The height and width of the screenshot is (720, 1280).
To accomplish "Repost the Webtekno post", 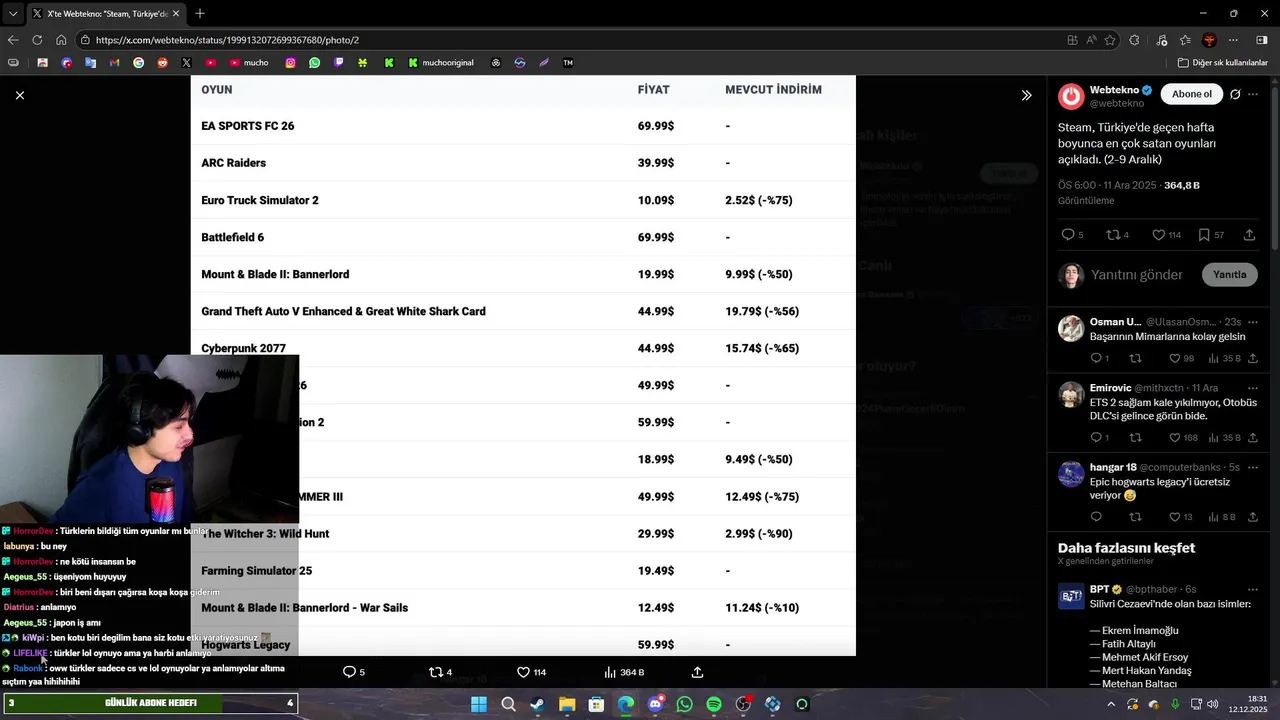I will click(x=1117, y=235).
